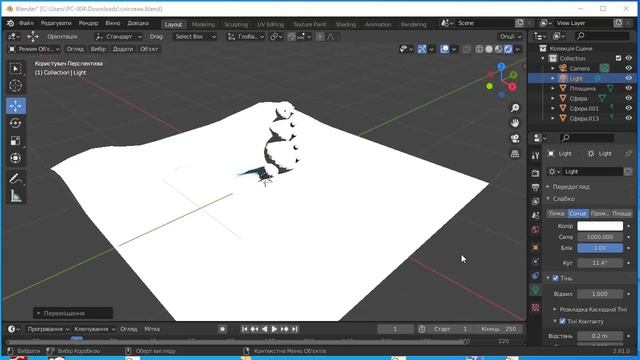
Task: Click the Blender logo menu icon
Action: [x=10, y=23]
